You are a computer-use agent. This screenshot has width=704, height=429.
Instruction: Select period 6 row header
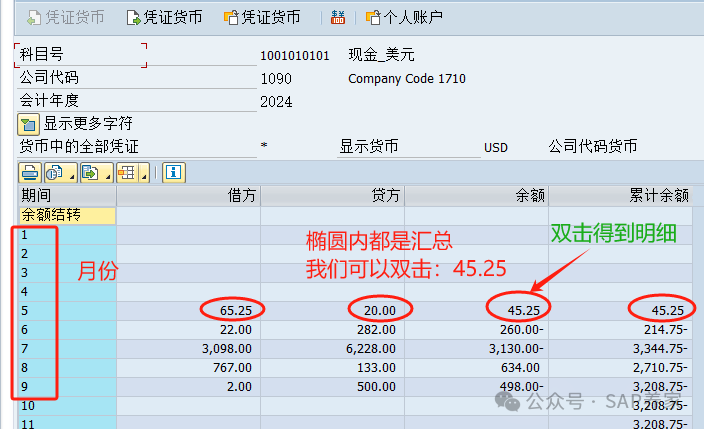(x=67, y=330)
